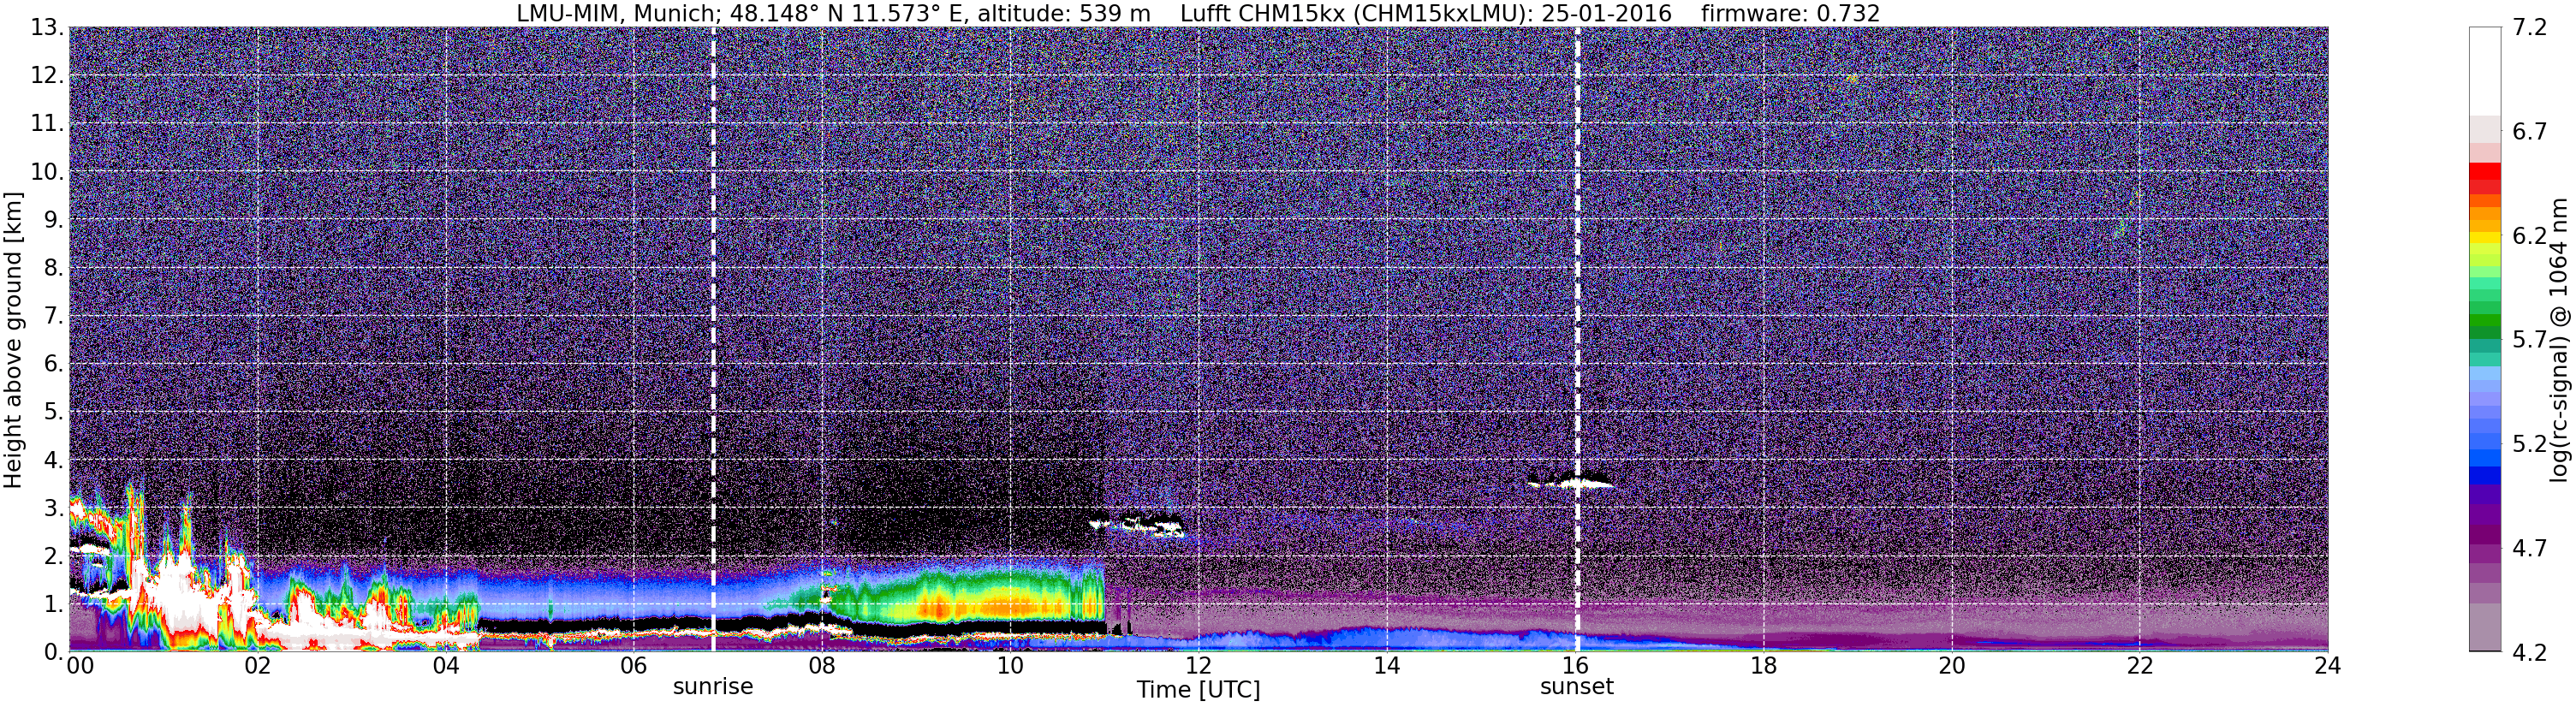Click the y-axis tick label 5.

coord(53,411)
